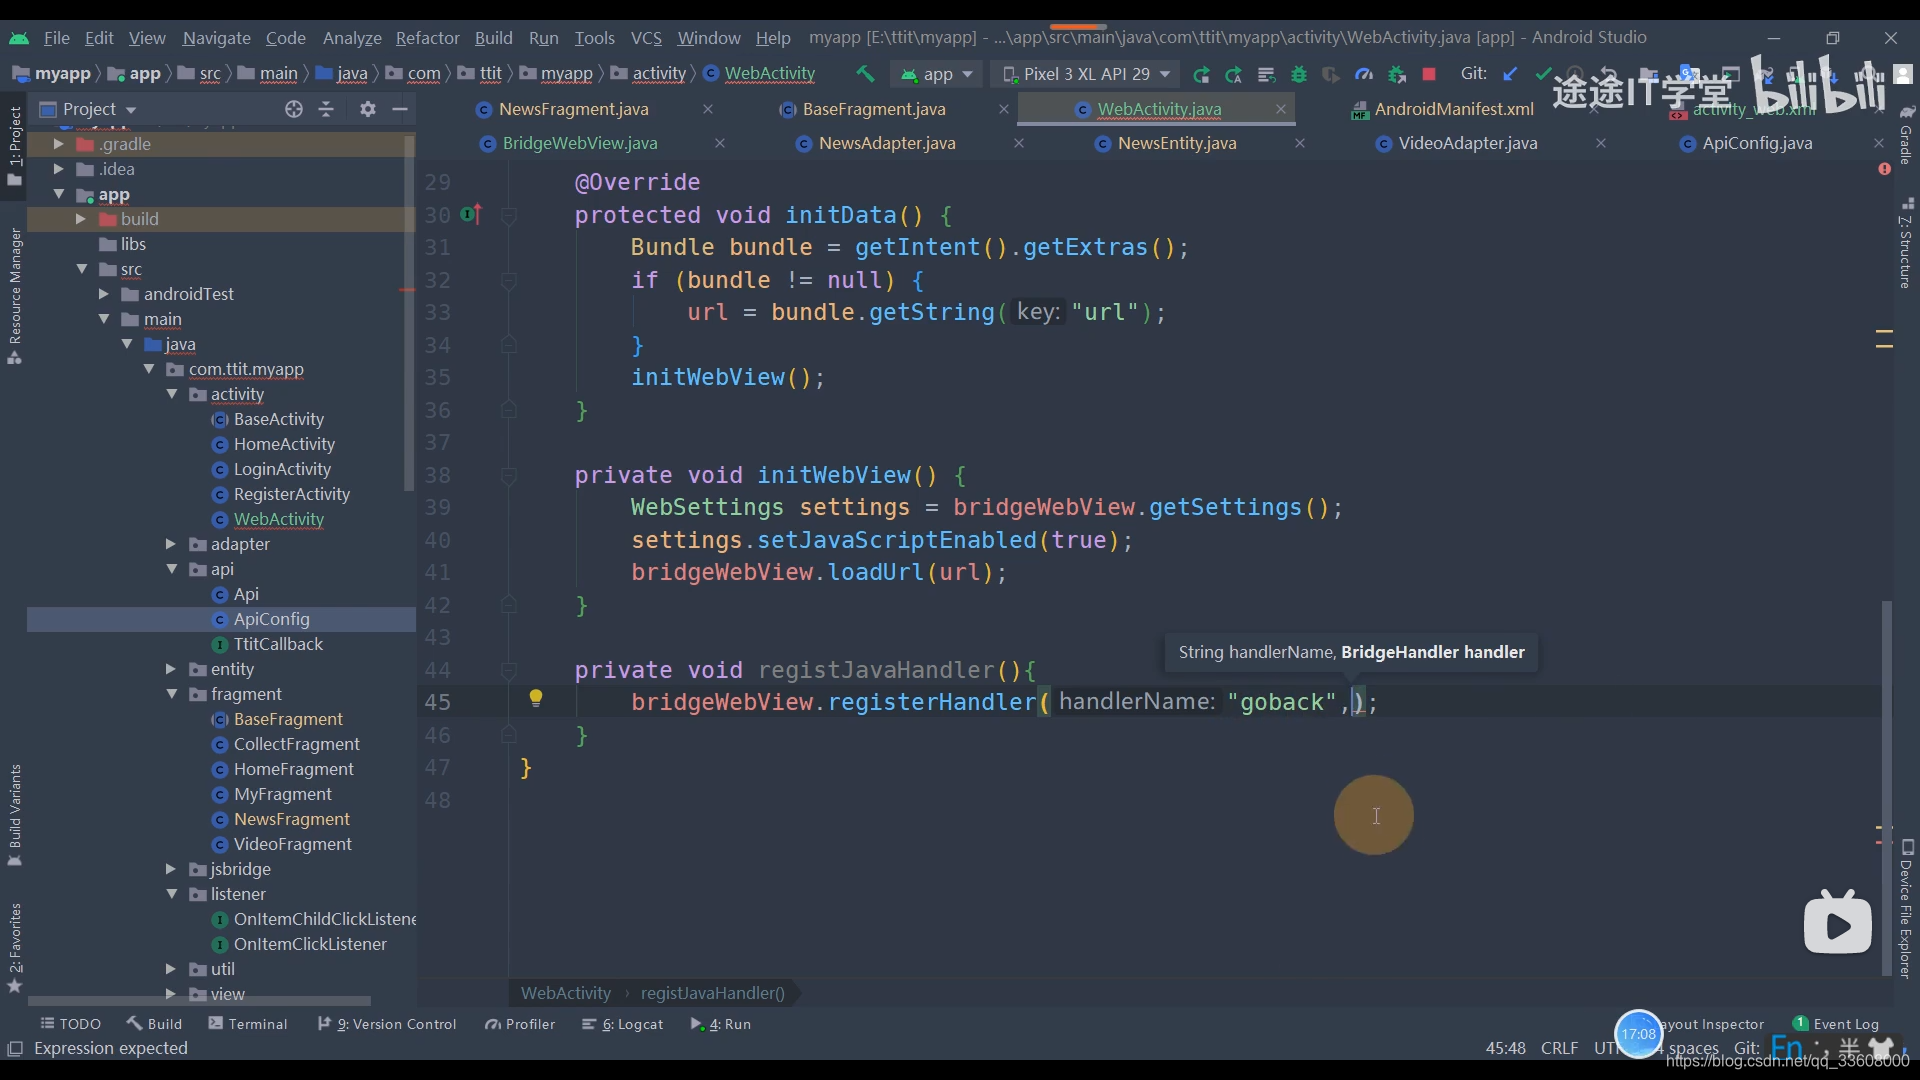Expand the util folder in project tree
The width and height of the screenshot is (1920, 1080).
click(173, 969)
